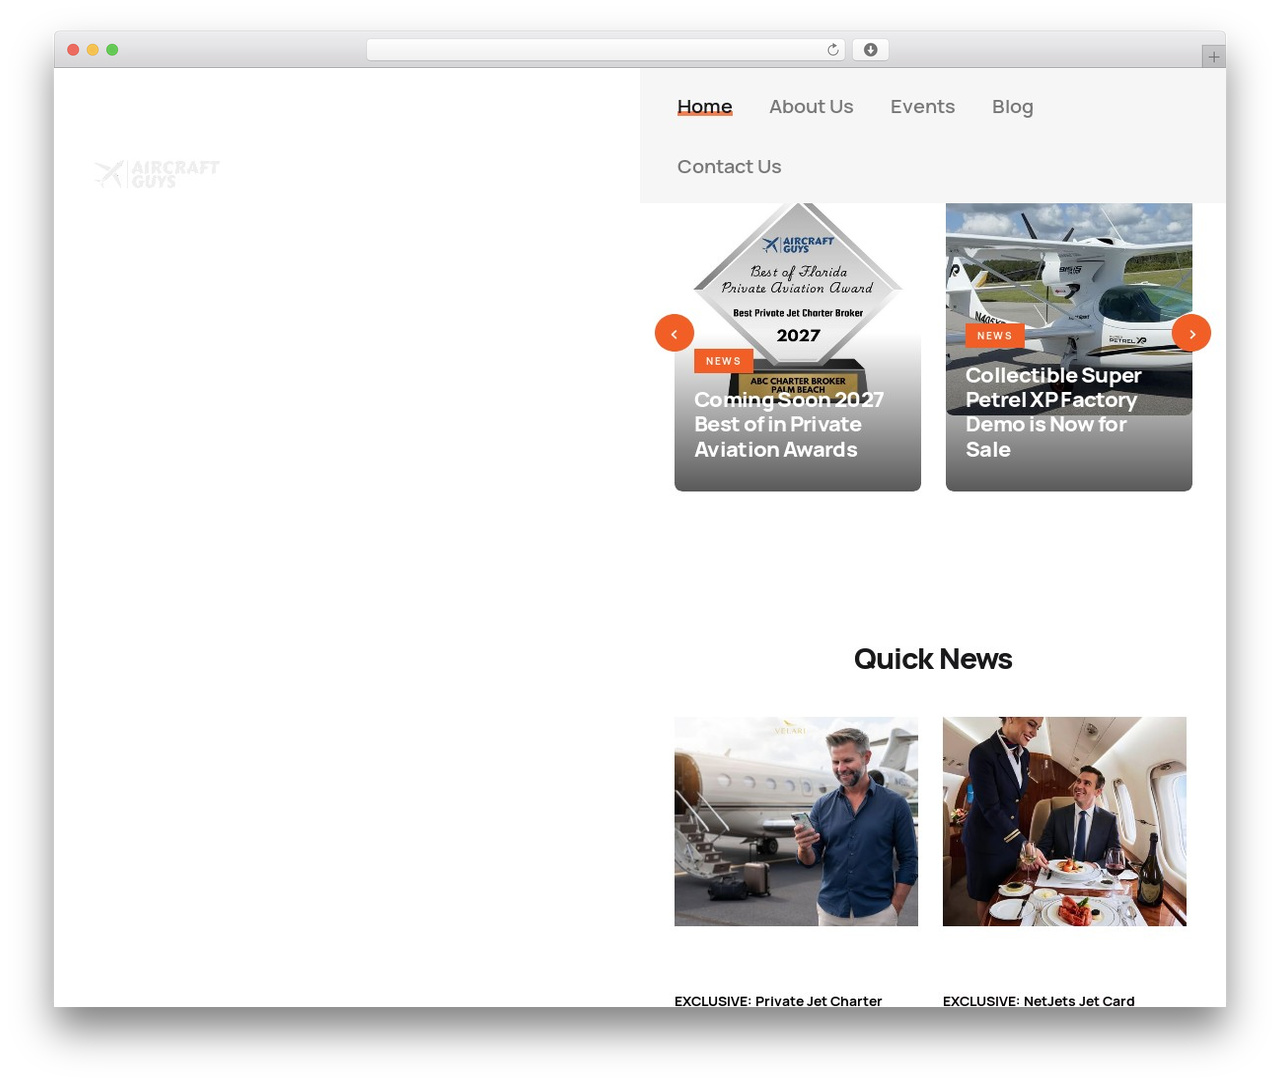The height and width of the screenshot is (1084, 1280).
Task: Open the Contact Us page
Action: point(729,167)
